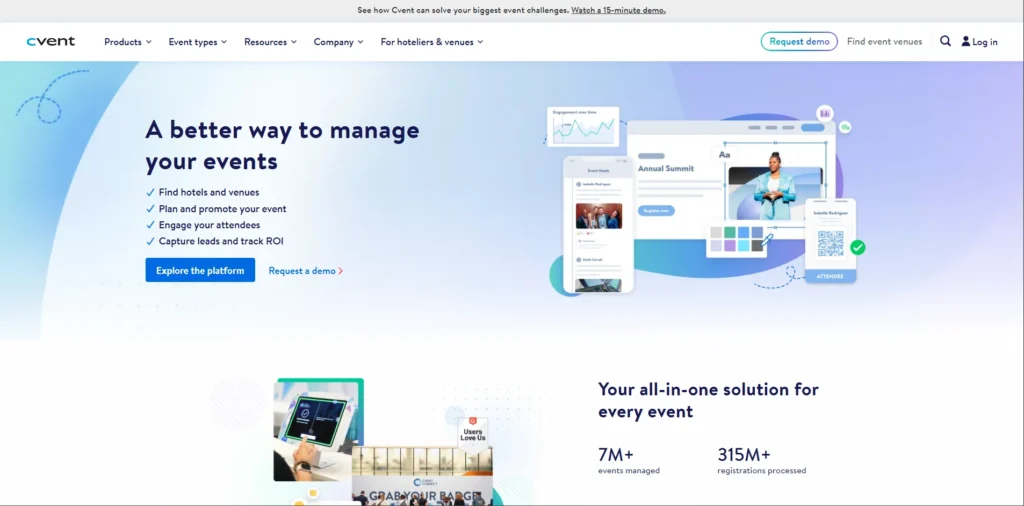
Task: Select the dark gray swatch in palette
Action: 757,245
